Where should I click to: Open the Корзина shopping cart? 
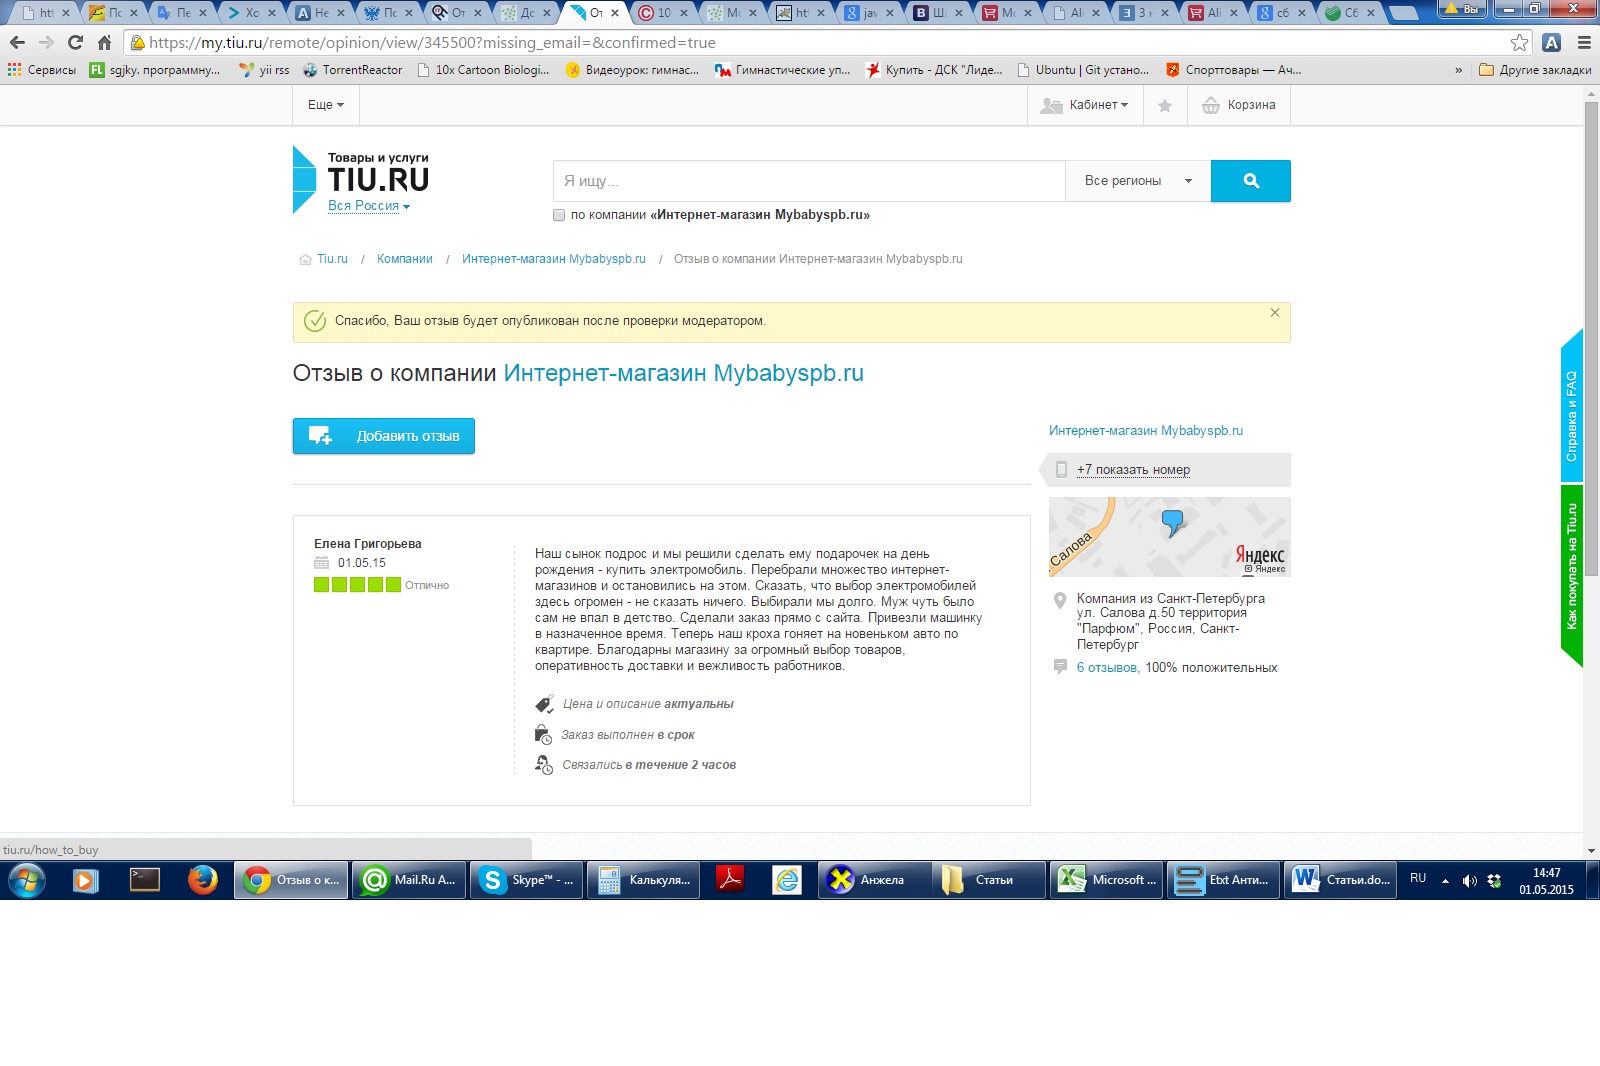point(1239,105)
